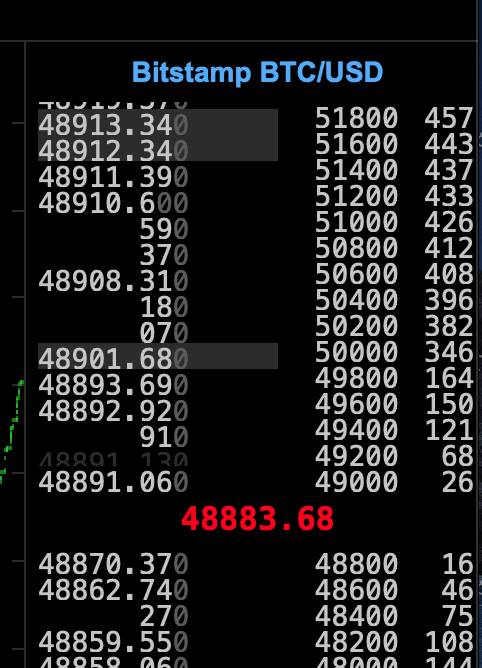Click the 48870.370 top bid
Screen dimensions: 482x668
[113, 564]
